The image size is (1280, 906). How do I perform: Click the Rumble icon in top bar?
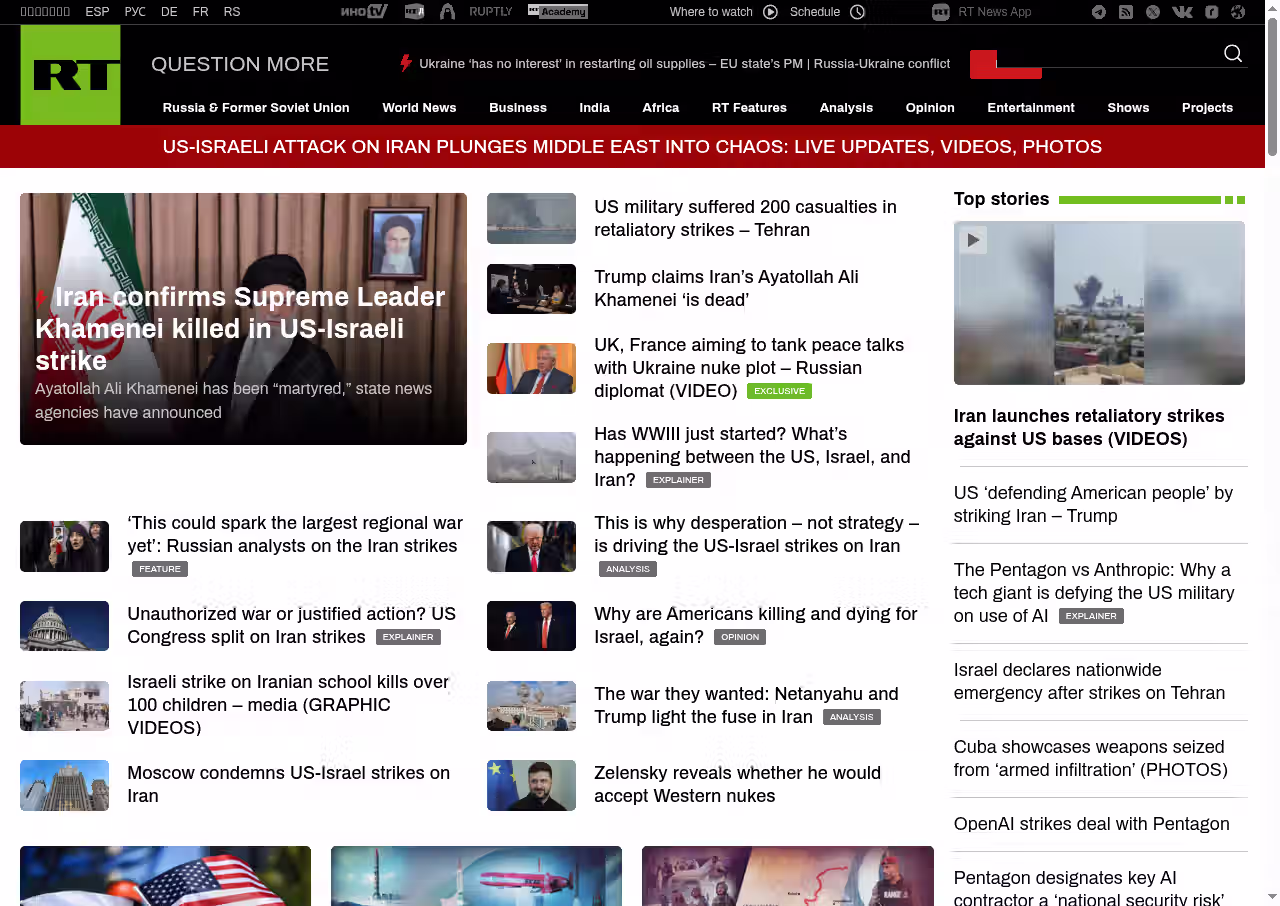coord(1211,12)
